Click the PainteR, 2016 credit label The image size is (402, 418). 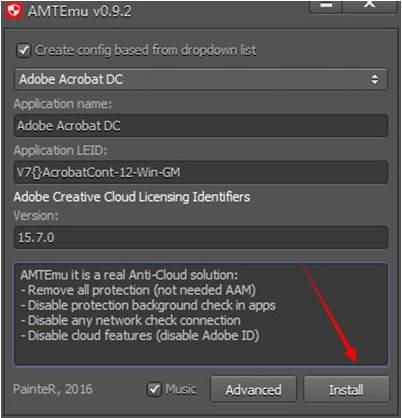click(53, 389)
